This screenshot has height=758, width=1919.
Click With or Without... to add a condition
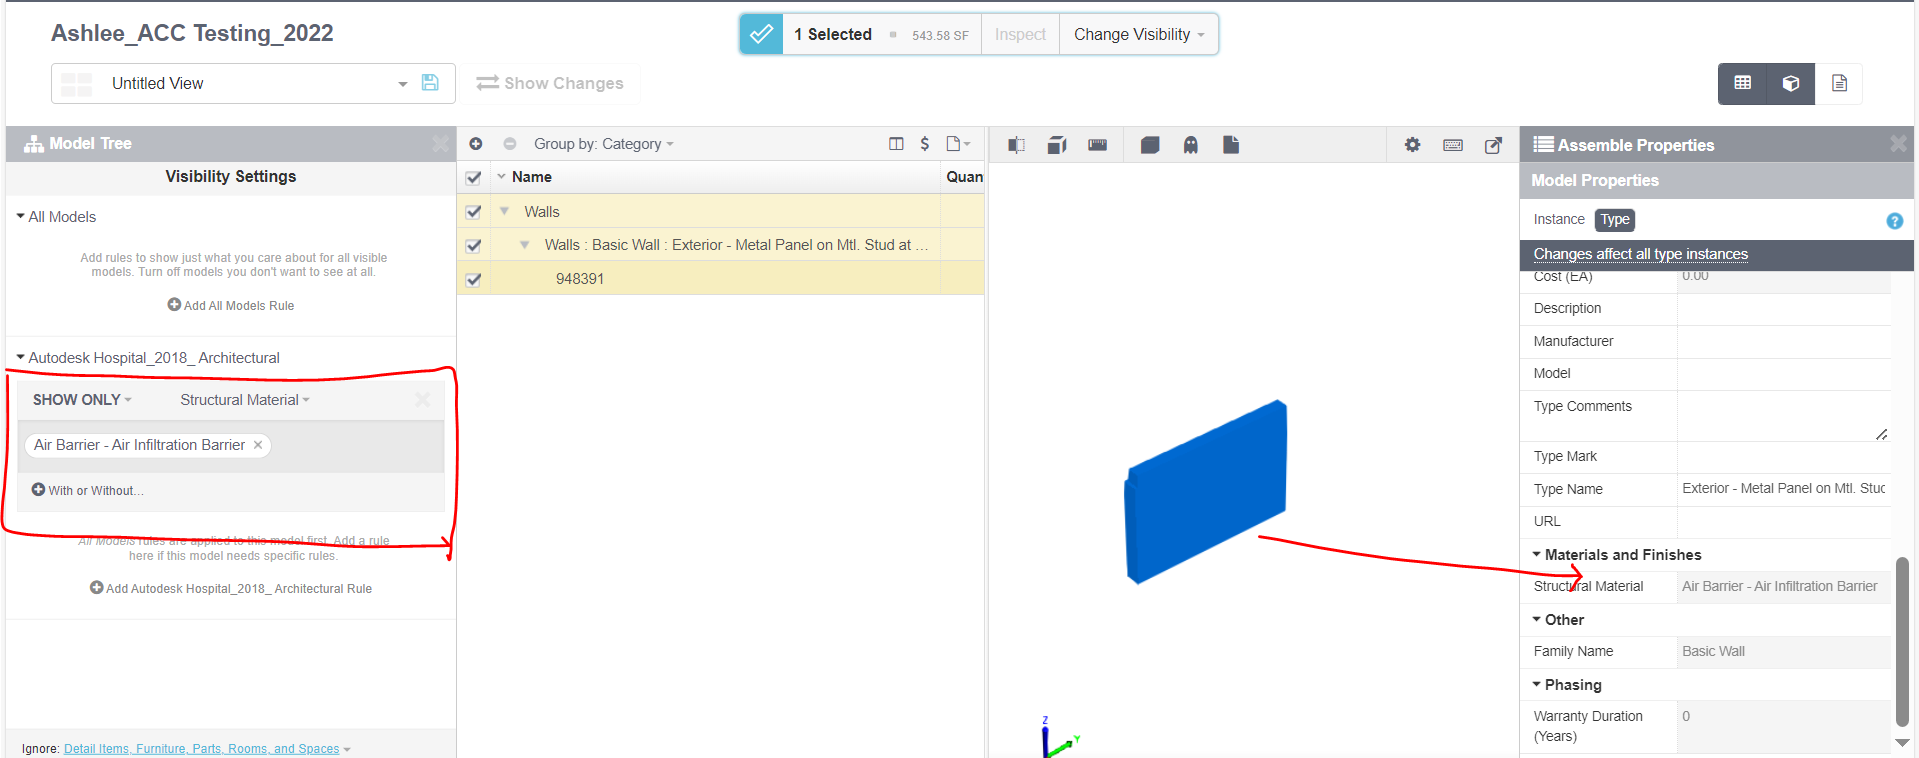pyautogui.click(x=87, y=490)
